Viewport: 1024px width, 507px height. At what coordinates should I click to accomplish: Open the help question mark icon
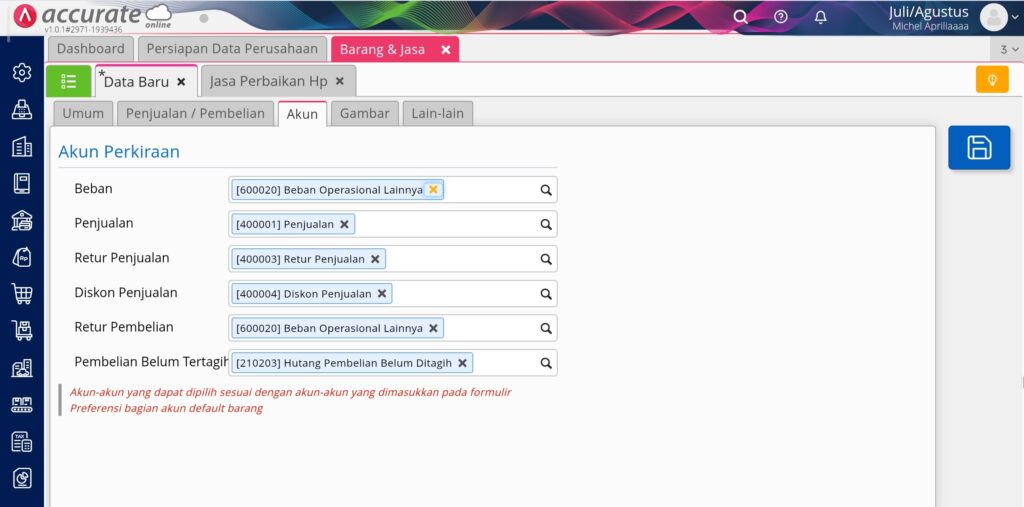tap(780, 17)
